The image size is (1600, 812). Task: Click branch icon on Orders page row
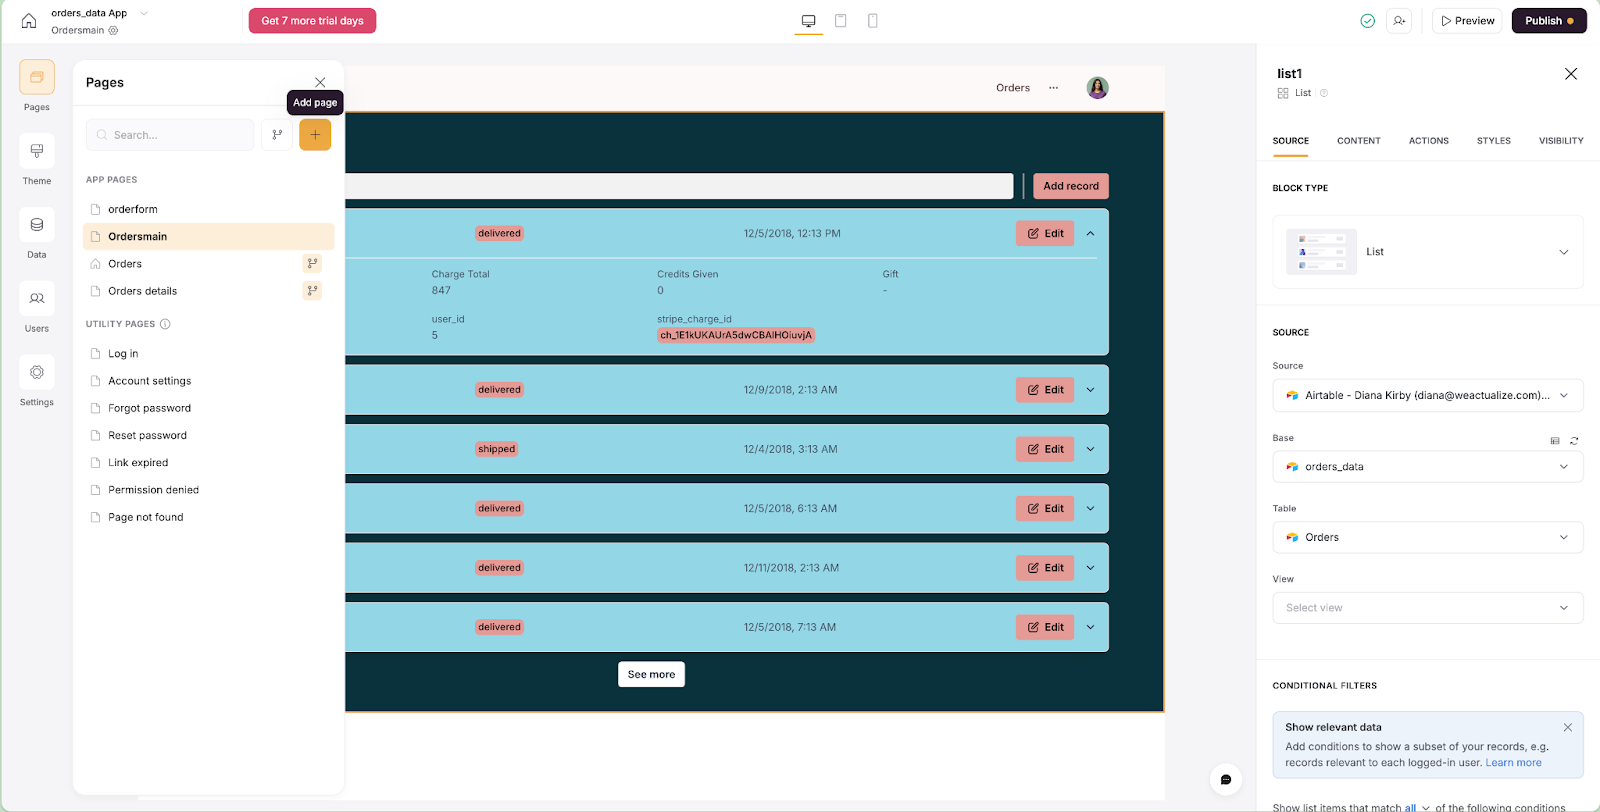(x=313, y=264)
